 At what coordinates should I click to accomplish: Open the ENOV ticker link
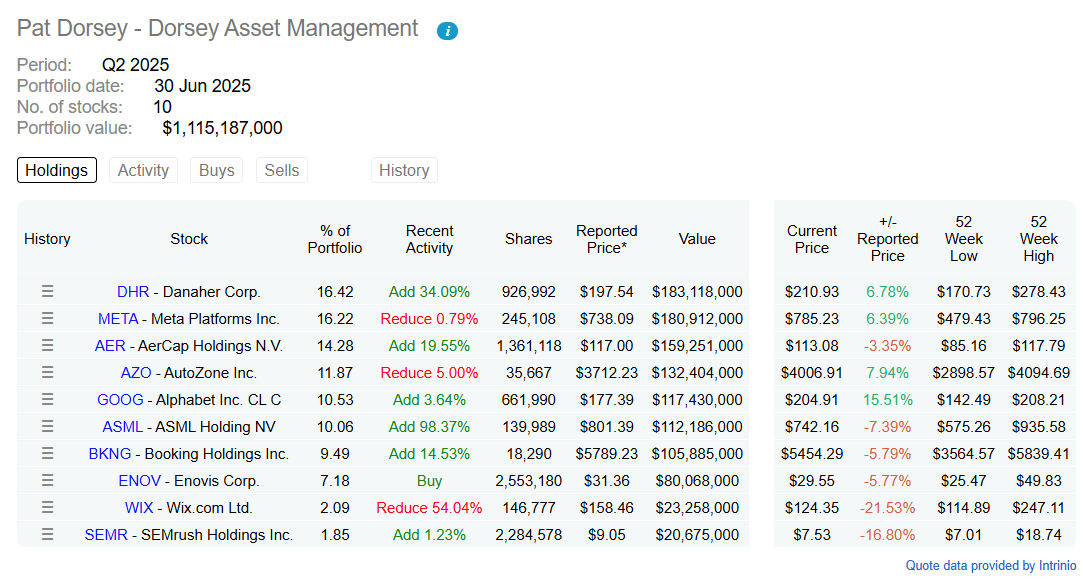click(x=140, y=480)
